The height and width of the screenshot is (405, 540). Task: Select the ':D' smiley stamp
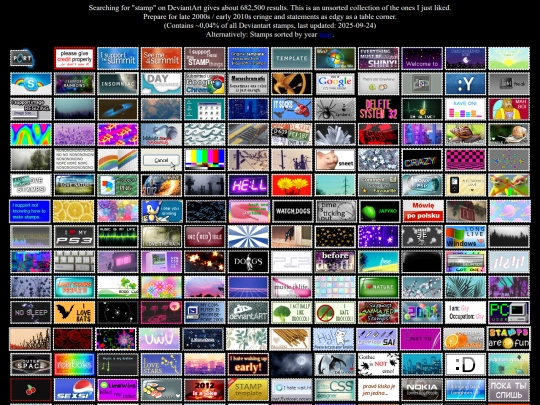465,364
